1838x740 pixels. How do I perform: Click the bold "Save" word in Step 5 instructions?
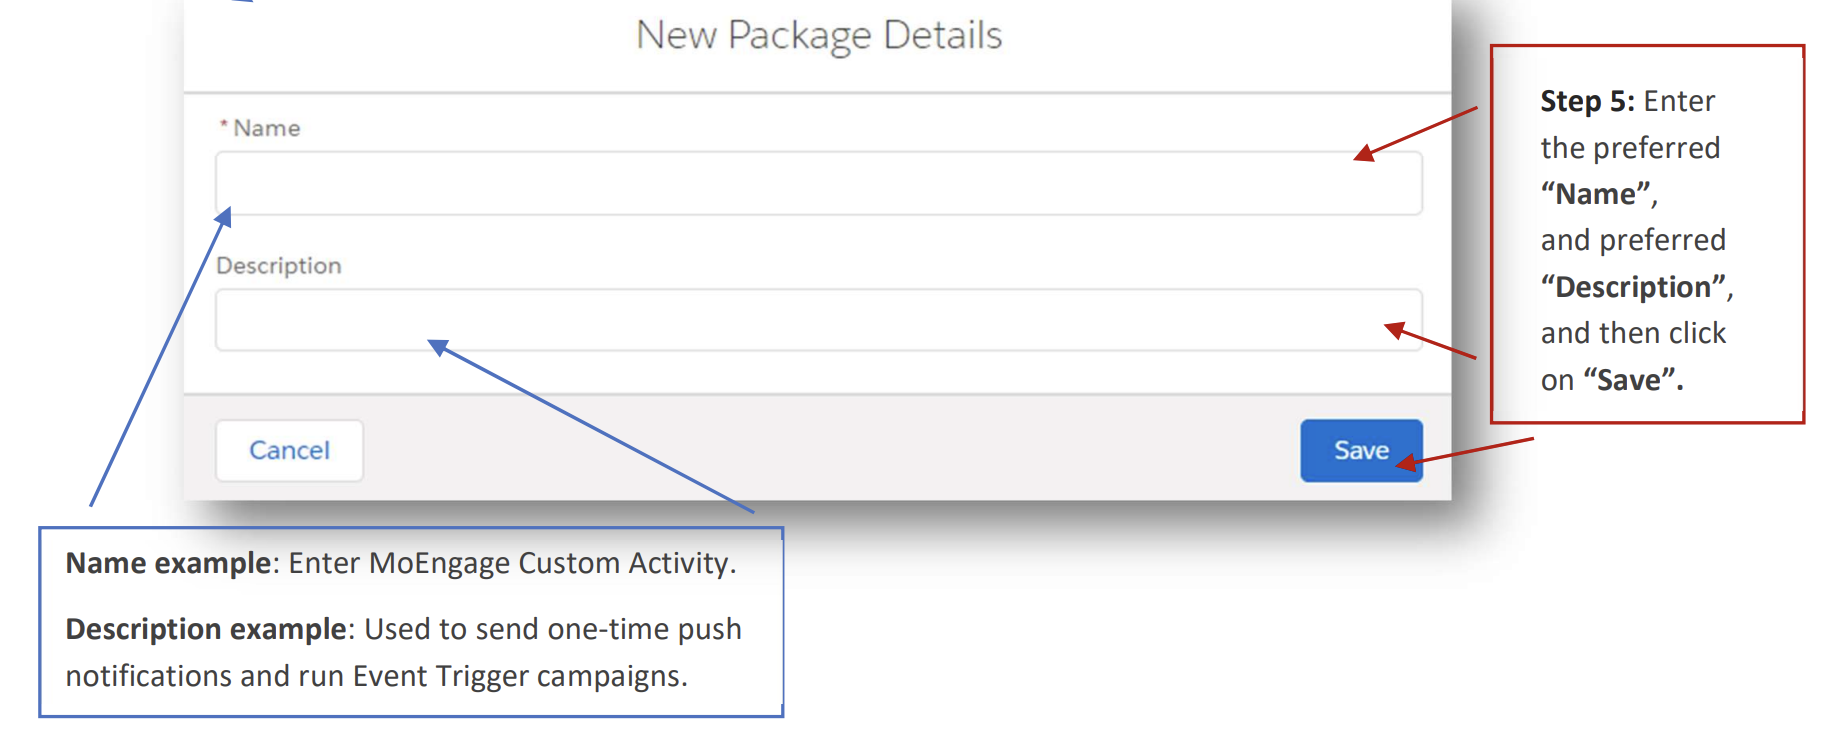1629,380
